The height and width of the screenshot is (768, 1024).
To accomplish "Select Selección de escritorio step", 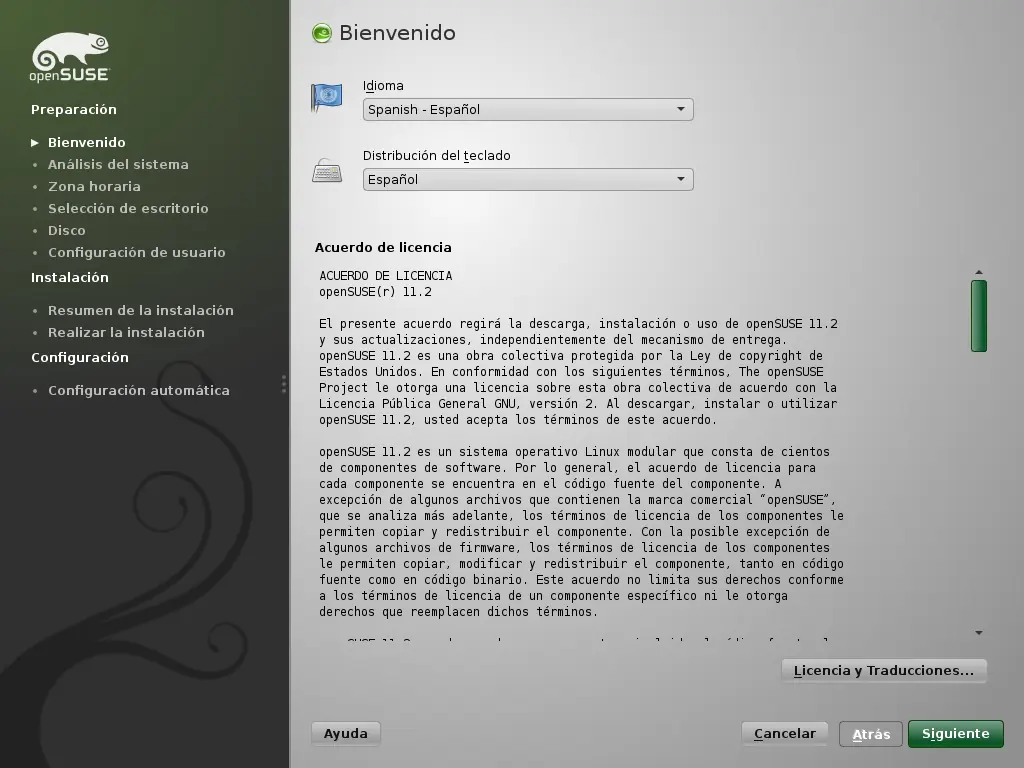I will coord(128,208).
